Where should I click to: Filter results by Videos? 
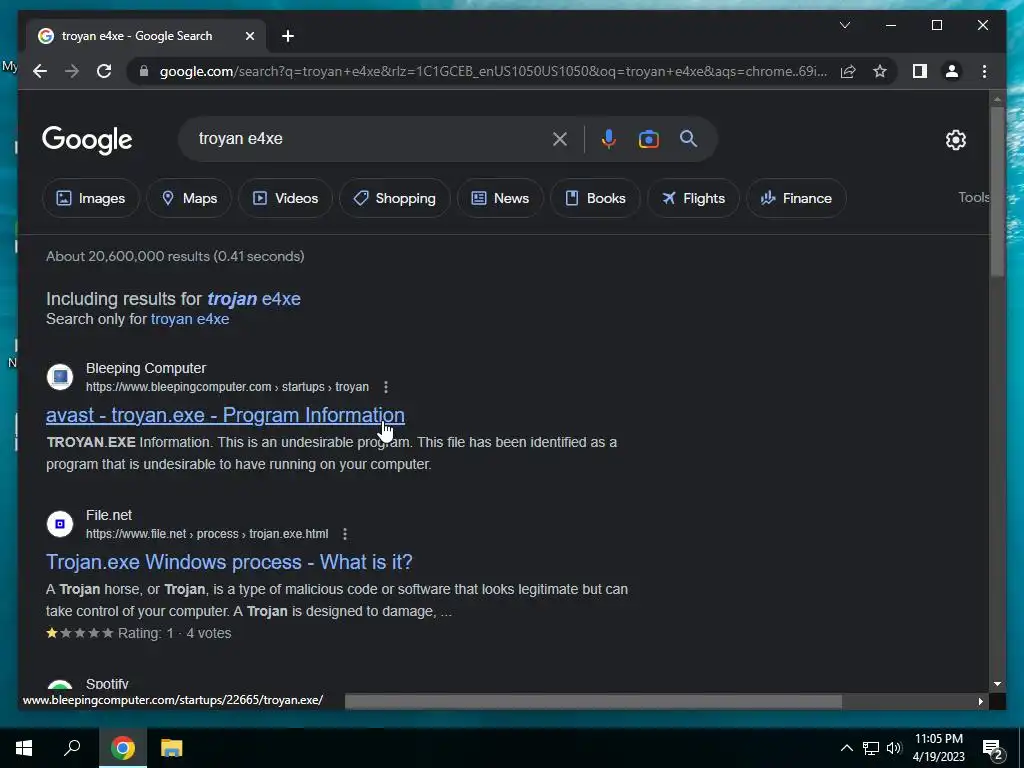(285, 198)
